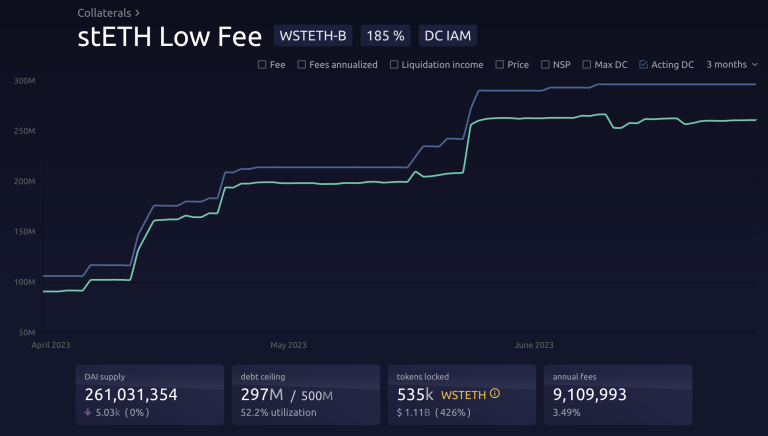Open the DAI supply stats card
This screenshot has width=768, height=436.
tap(150, 395)
